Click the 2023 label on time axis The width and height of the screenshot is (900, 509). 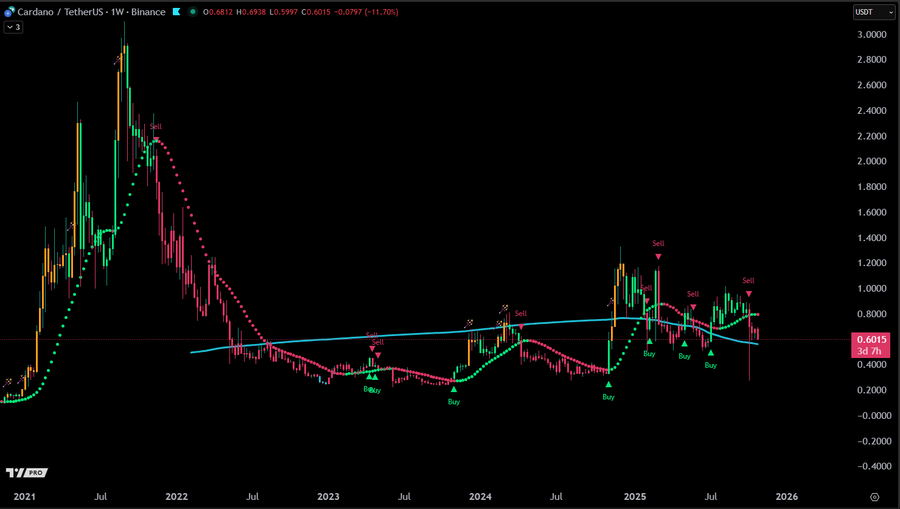click(x=328, y=496)
